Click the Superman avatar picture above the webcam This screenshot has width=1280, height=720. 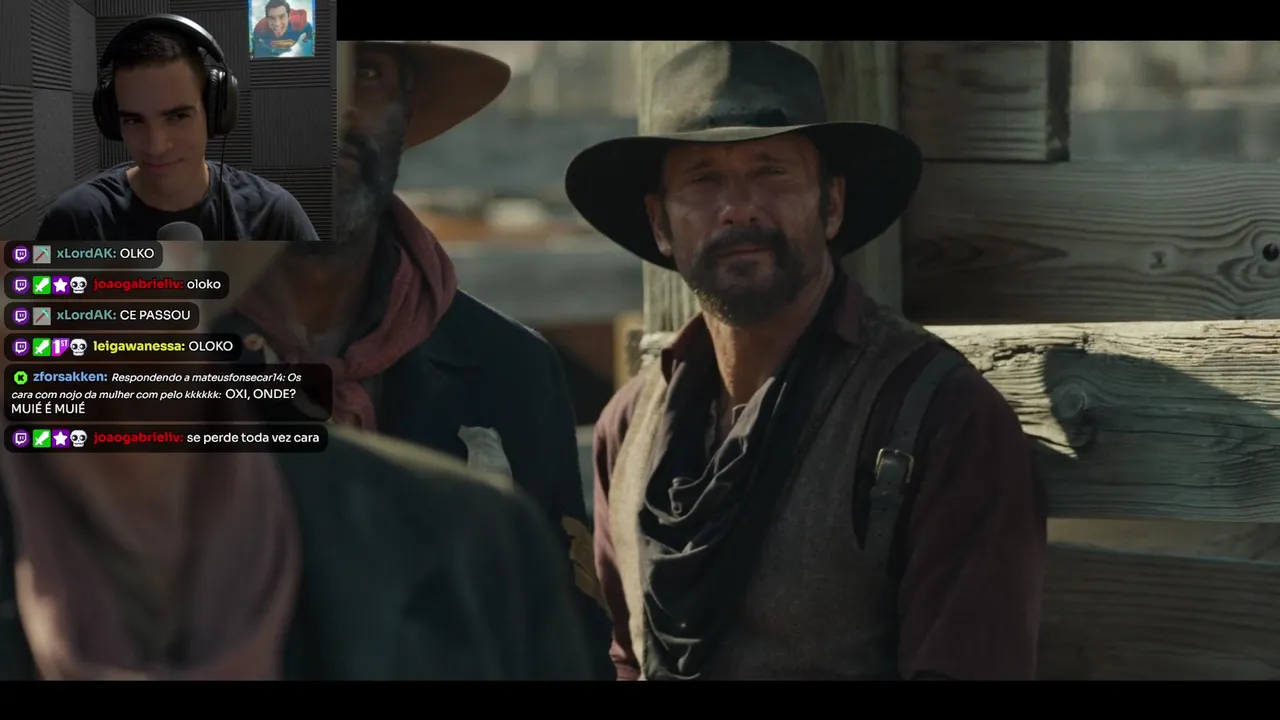[282, 28]
